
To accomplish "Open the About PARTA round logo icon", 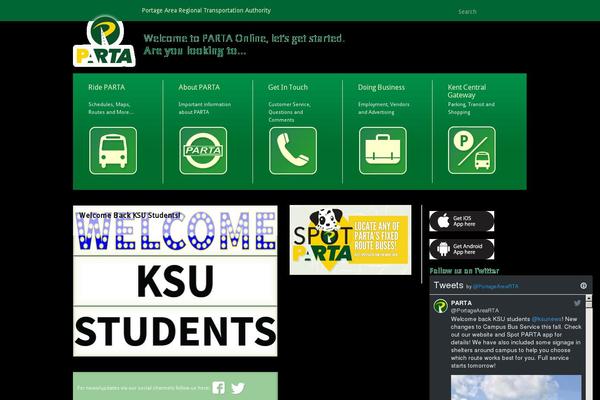I will point(203,151).
